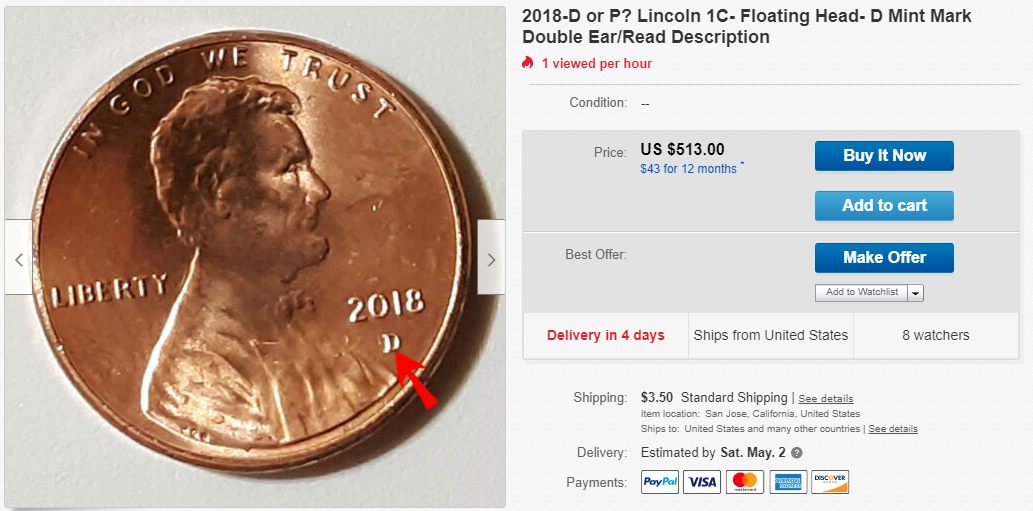Open Ships to See details link
Screen dimensions: 1033x511
[x=893, y=429]
